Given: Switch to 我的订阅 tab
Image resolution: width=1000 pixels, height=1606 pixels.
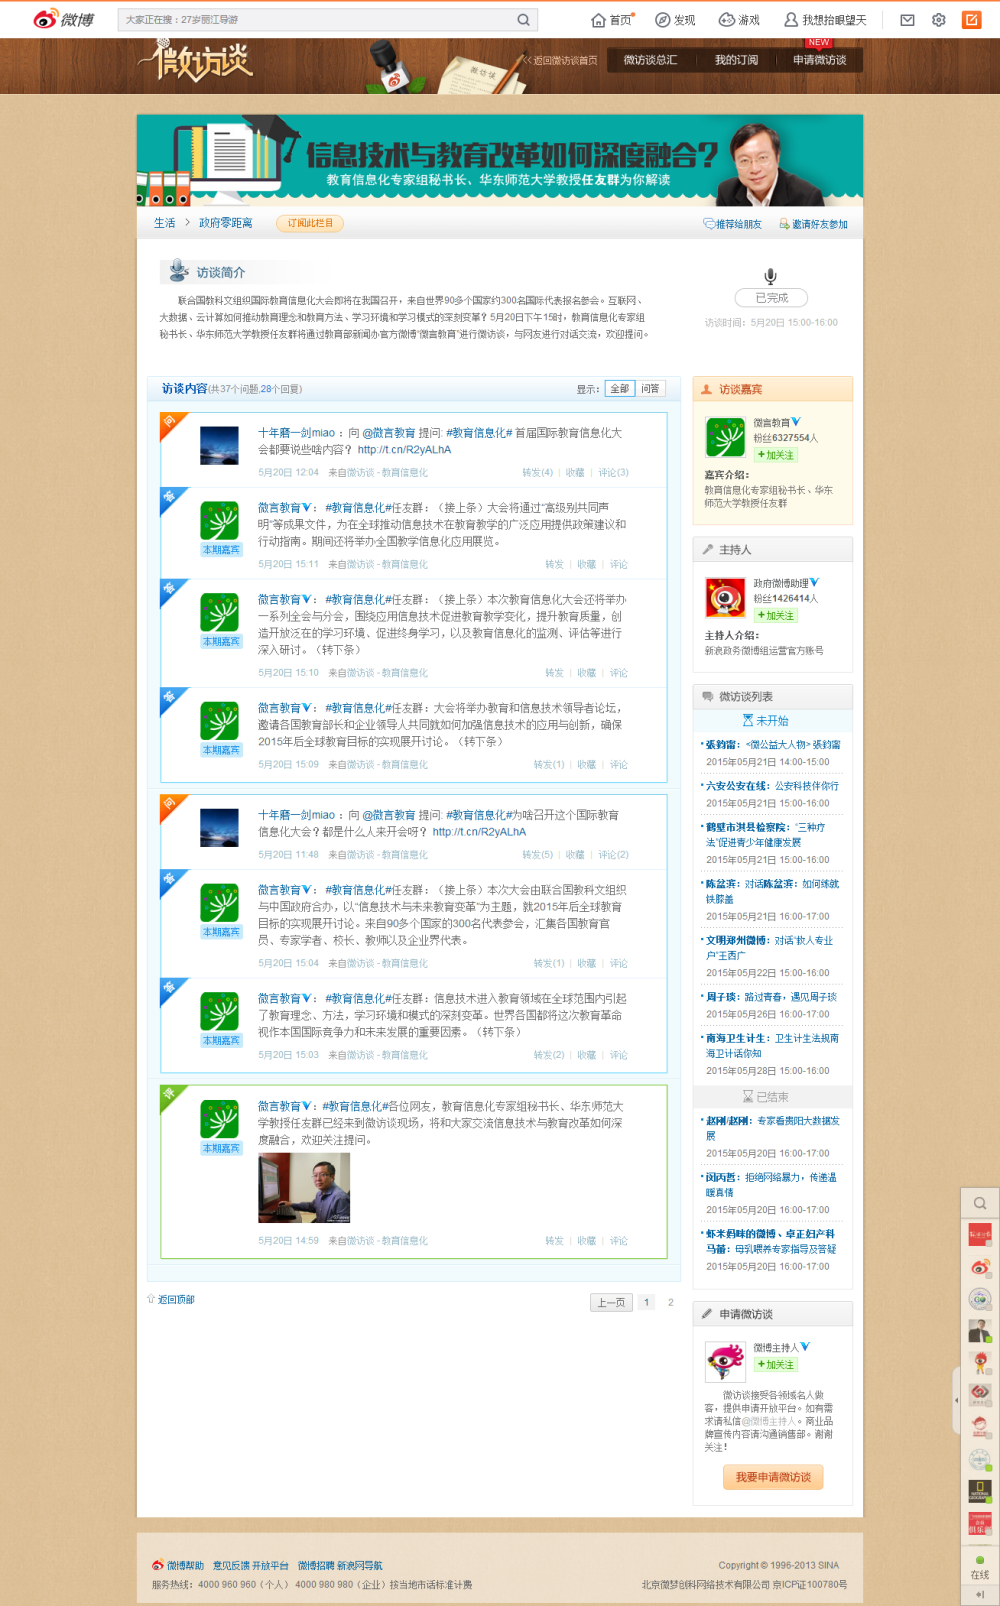Looking at the screenshot, I should coord(736,60).
